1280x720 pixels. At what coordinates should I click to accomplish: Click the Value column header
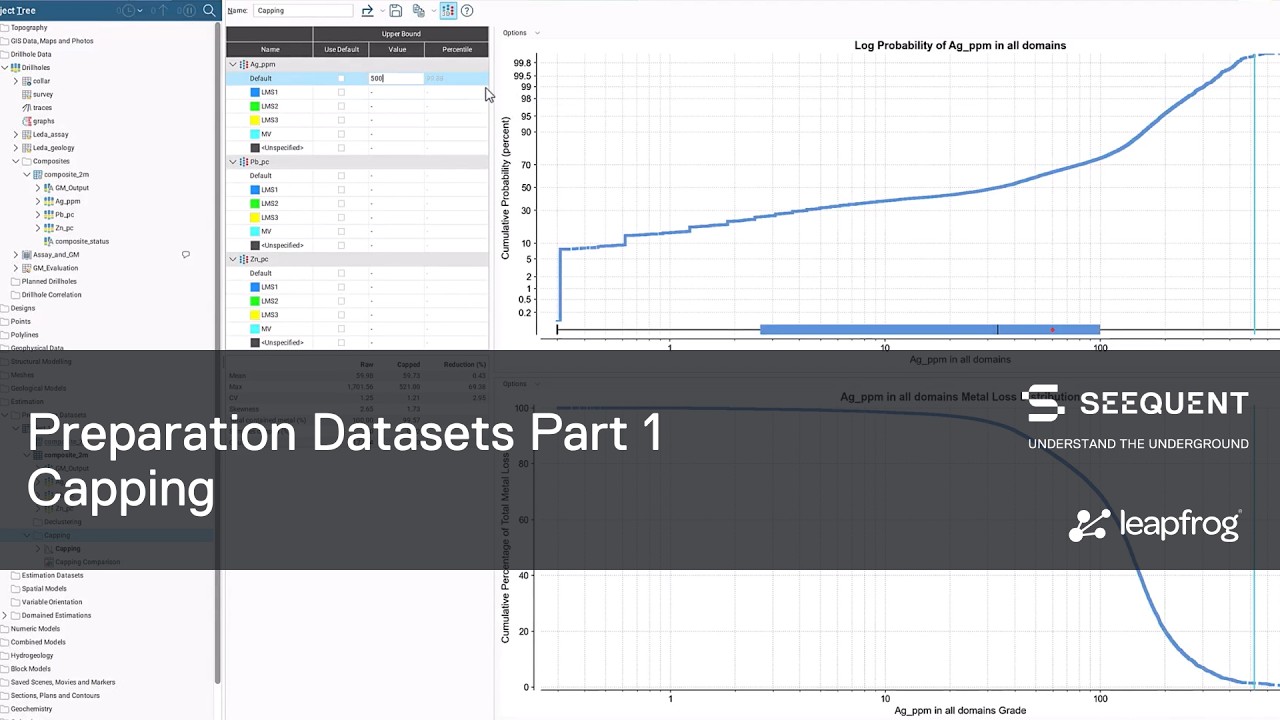(x=397, y=49)
